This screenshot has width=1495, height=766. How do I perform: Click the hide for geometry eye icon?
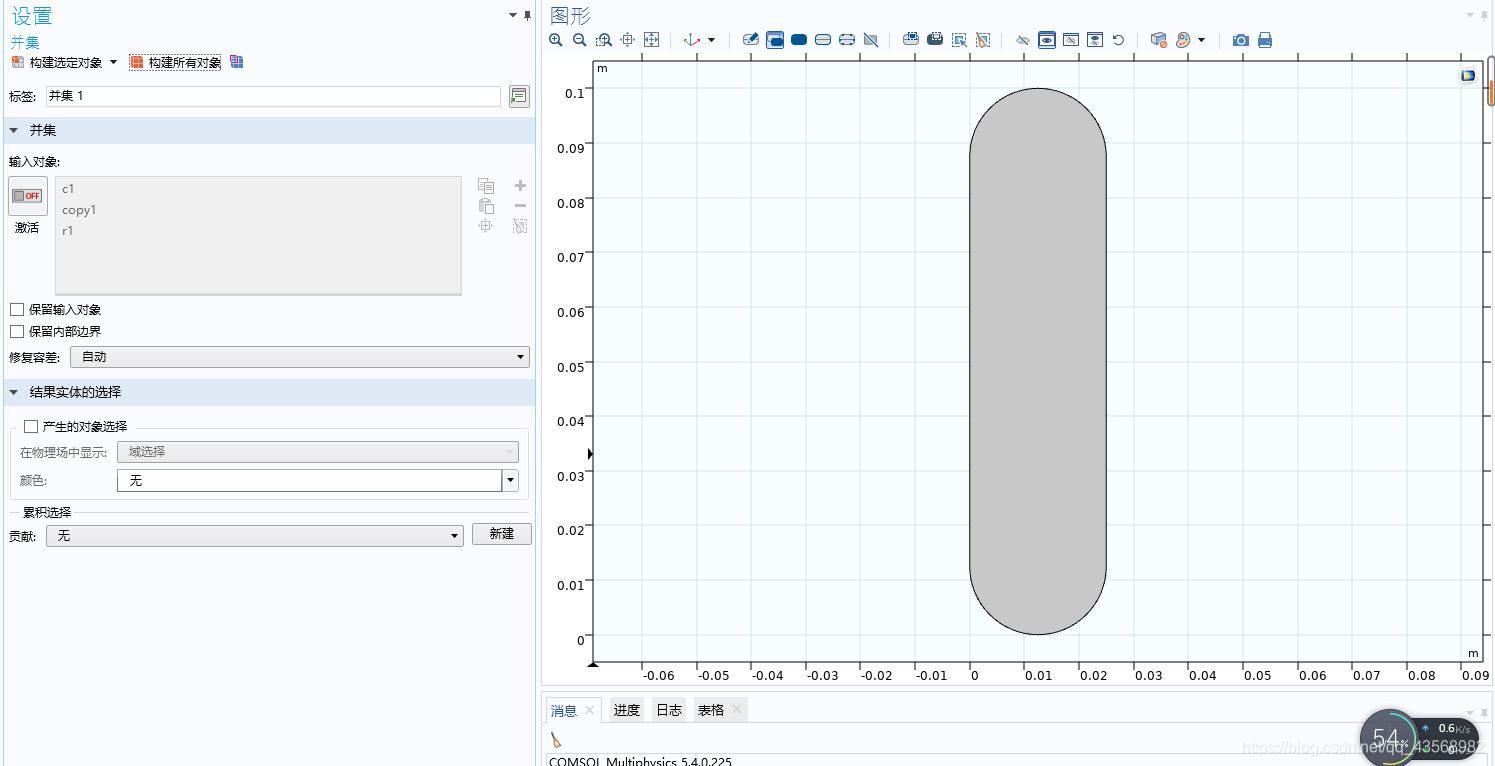(x=1023, y=40)
